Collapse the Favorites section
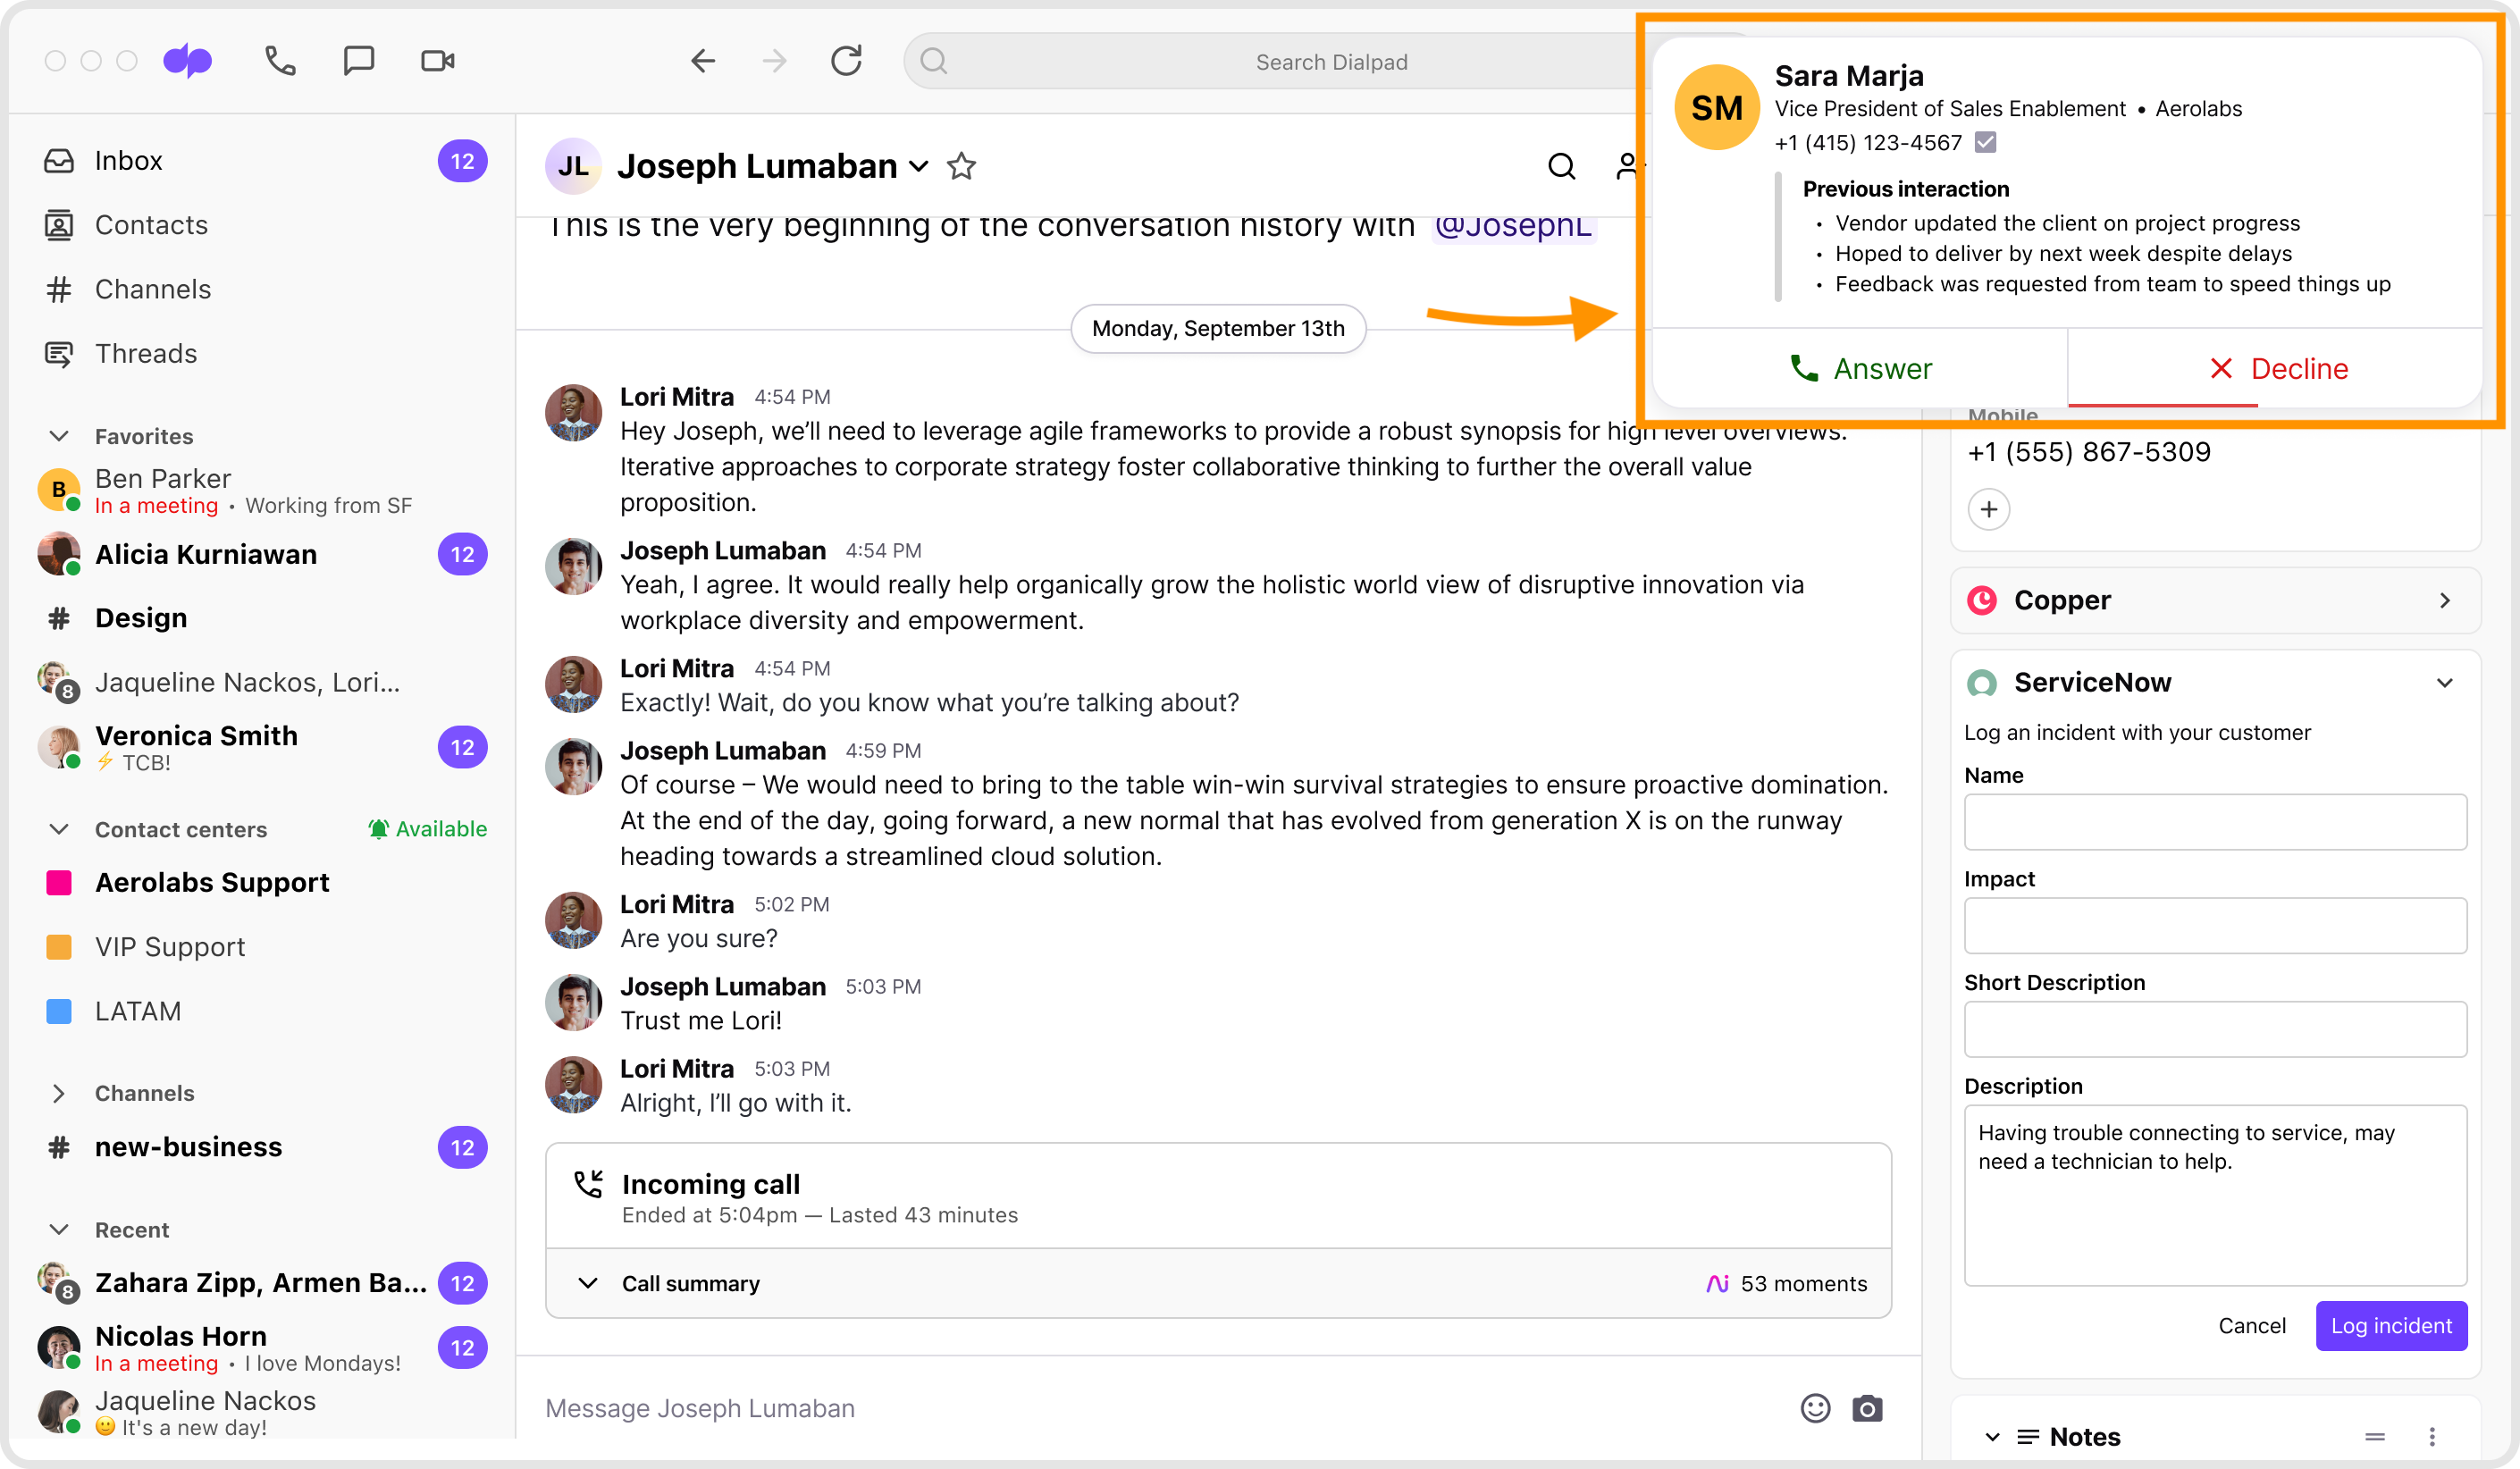 (x=59, y=436)
